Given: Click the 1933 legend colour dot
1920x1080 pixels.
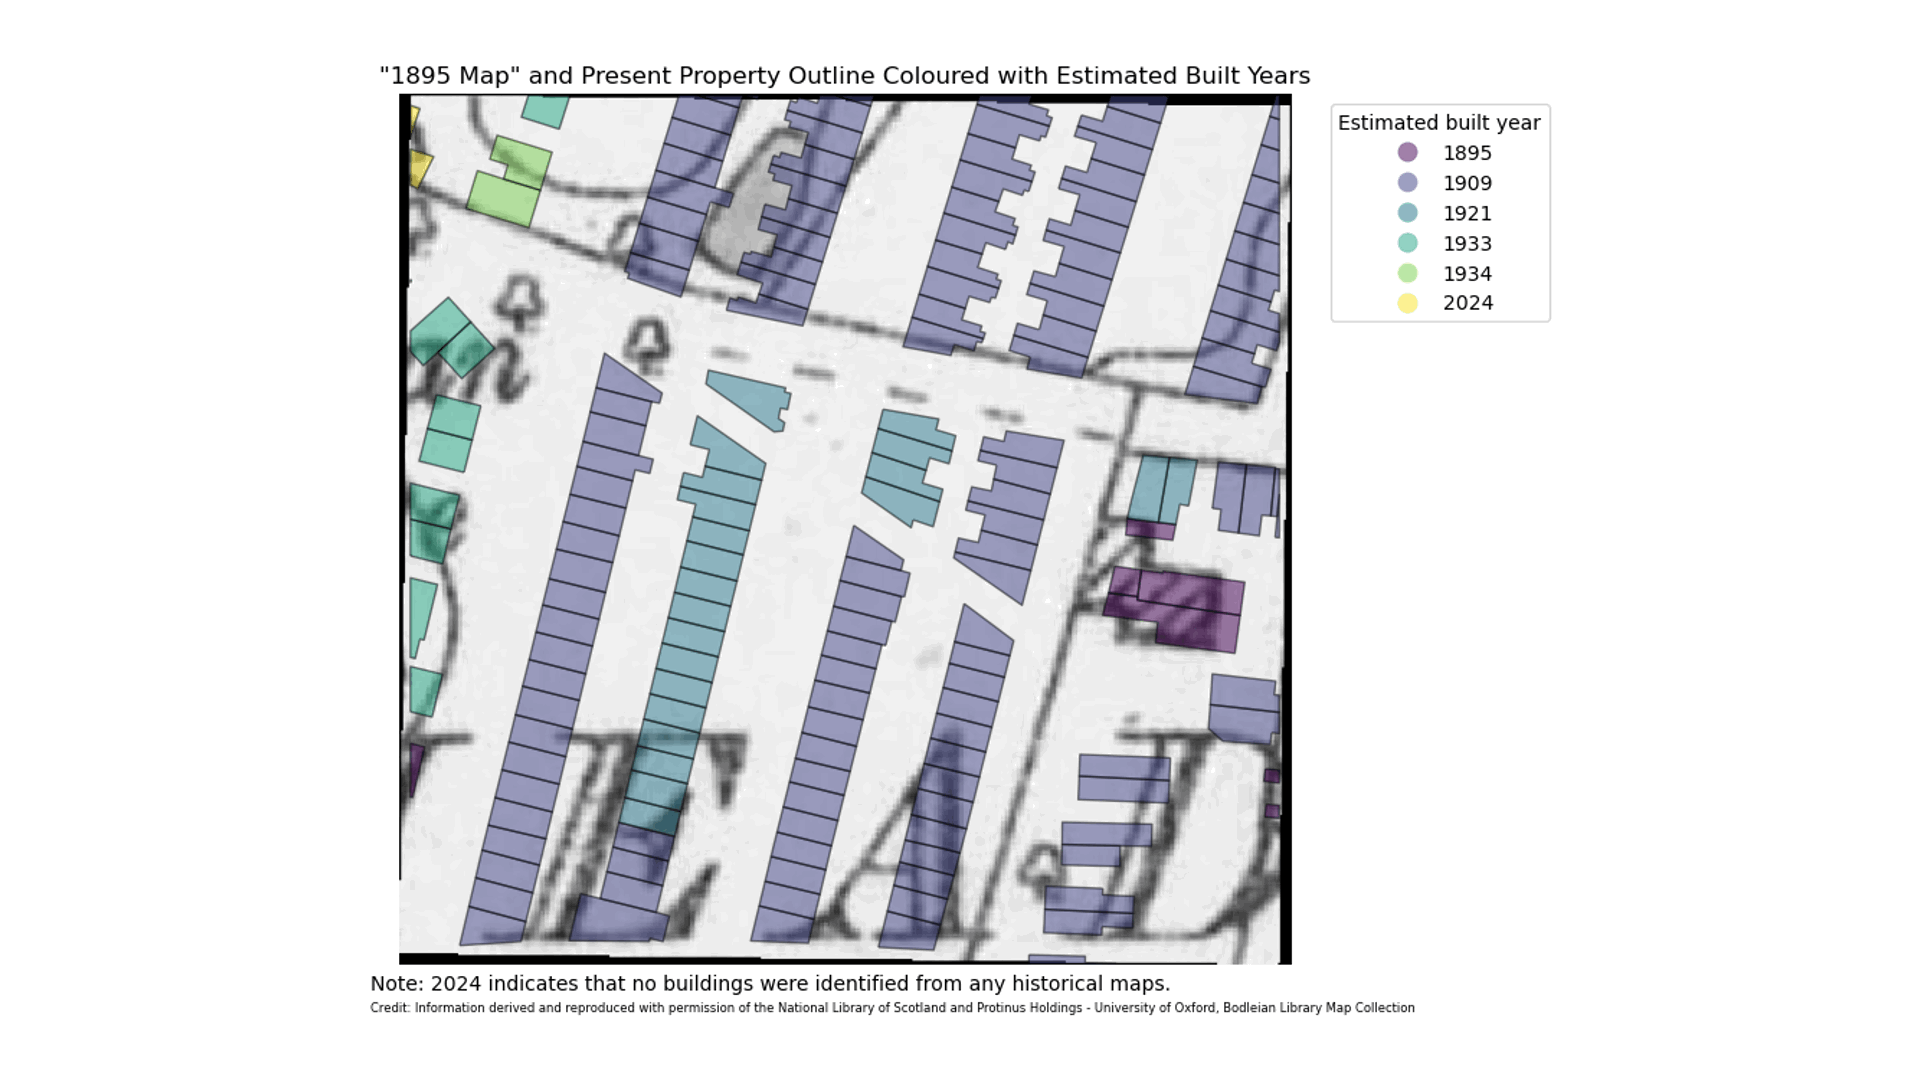Looking at the screenshot, I should point(1407,242).
